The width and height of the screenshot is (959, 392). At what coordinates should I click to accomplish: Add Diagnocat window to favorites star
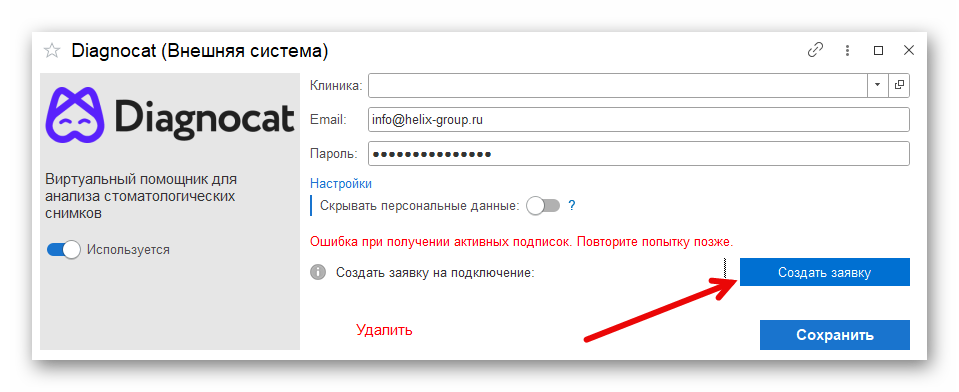pyautogui.click(x=52, y=51)
